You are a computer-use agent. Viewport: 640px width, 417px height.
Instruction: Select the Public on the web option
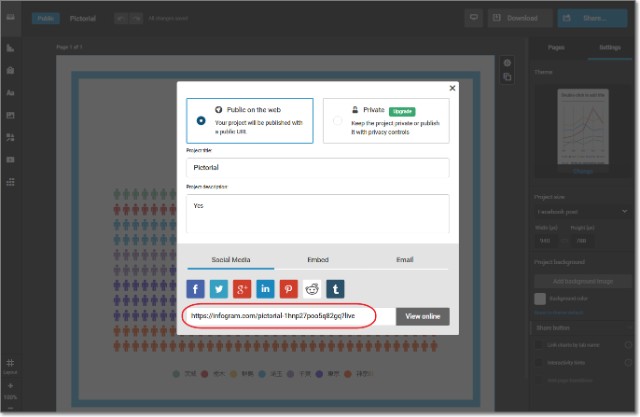202,121
